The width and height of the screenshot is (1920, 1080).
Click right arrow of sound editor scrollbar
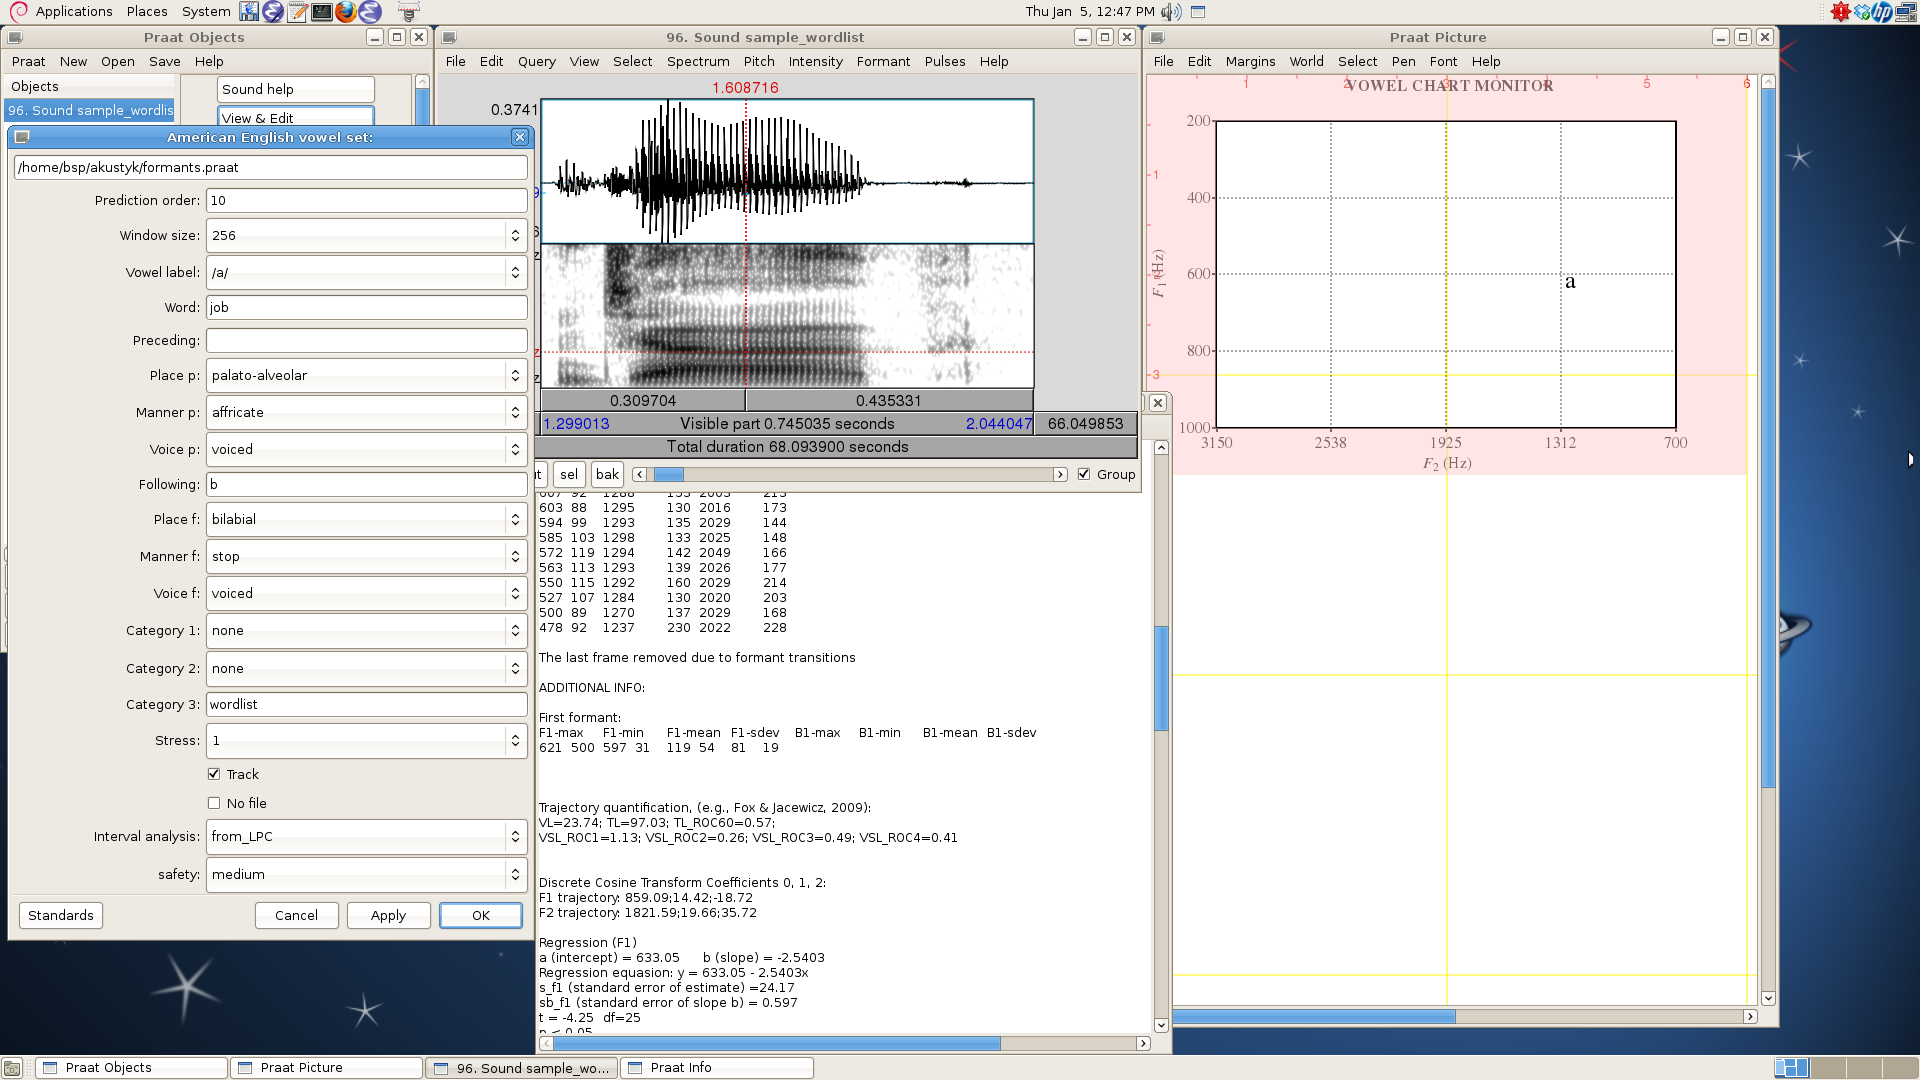click(x=1060, y=475)
